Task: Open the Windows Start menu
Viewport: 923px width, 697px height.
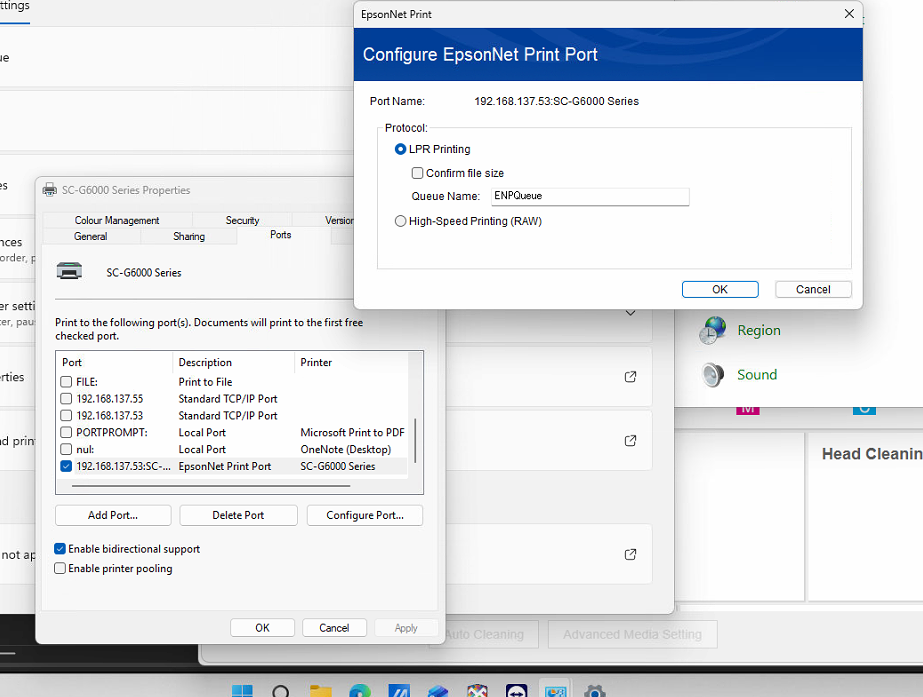Action: click(x=242, y=691)
